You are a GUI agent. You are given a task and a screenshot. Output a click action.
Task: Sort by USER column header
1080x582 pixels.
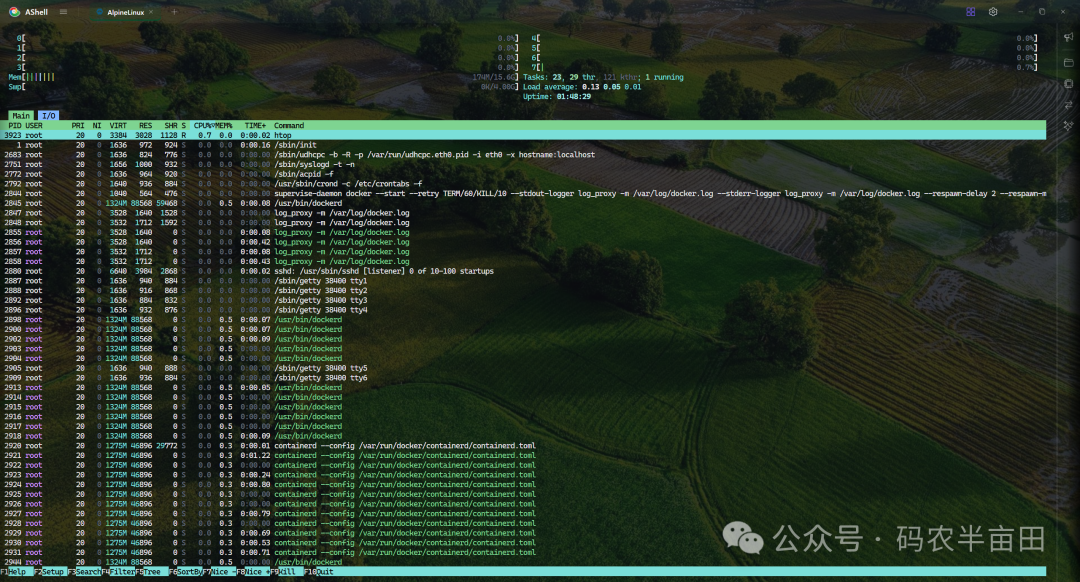pyautogui.click(x=34, y=125)
